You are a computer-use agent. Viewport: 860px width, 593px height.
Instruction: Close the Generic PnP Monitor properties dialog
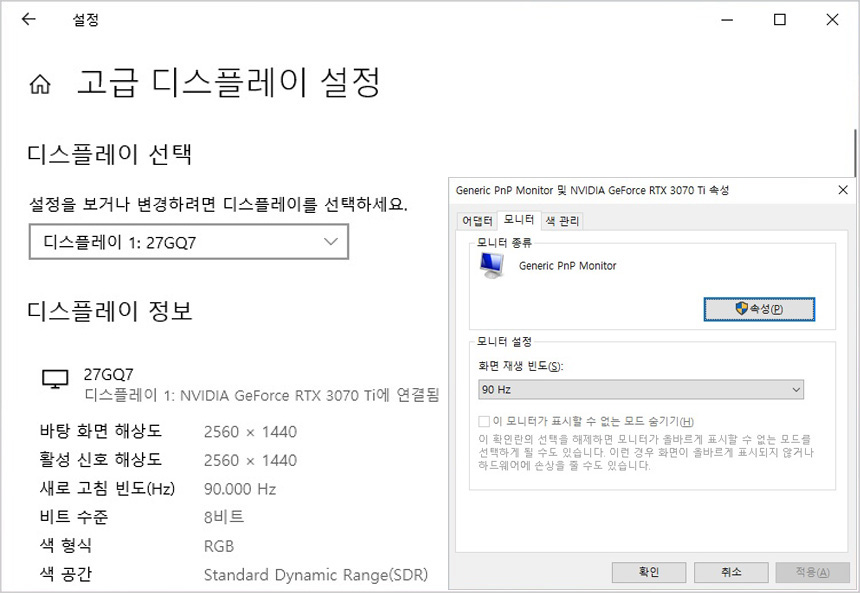point(843,189)
